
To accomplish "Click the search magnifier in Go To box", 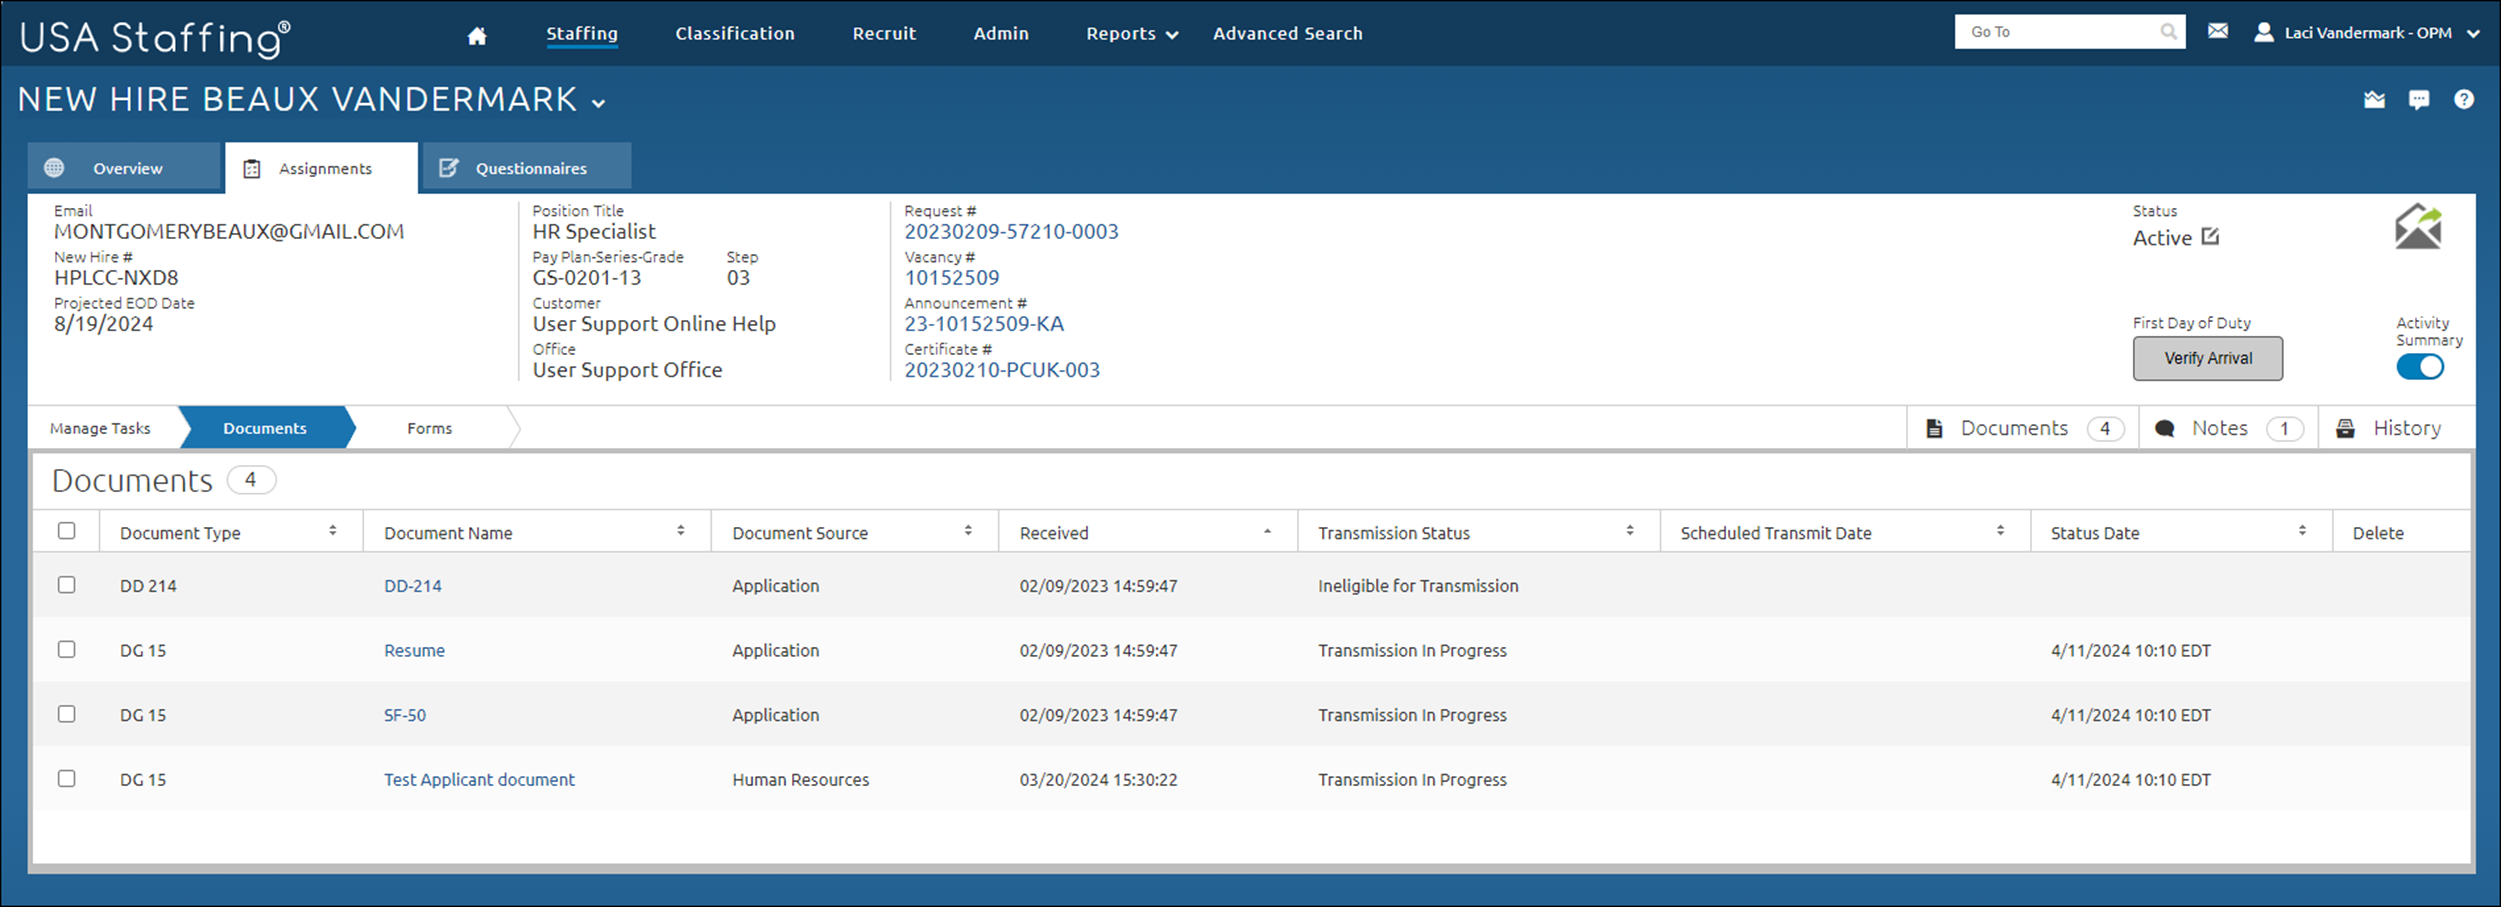I will [x=2167, y=32].
